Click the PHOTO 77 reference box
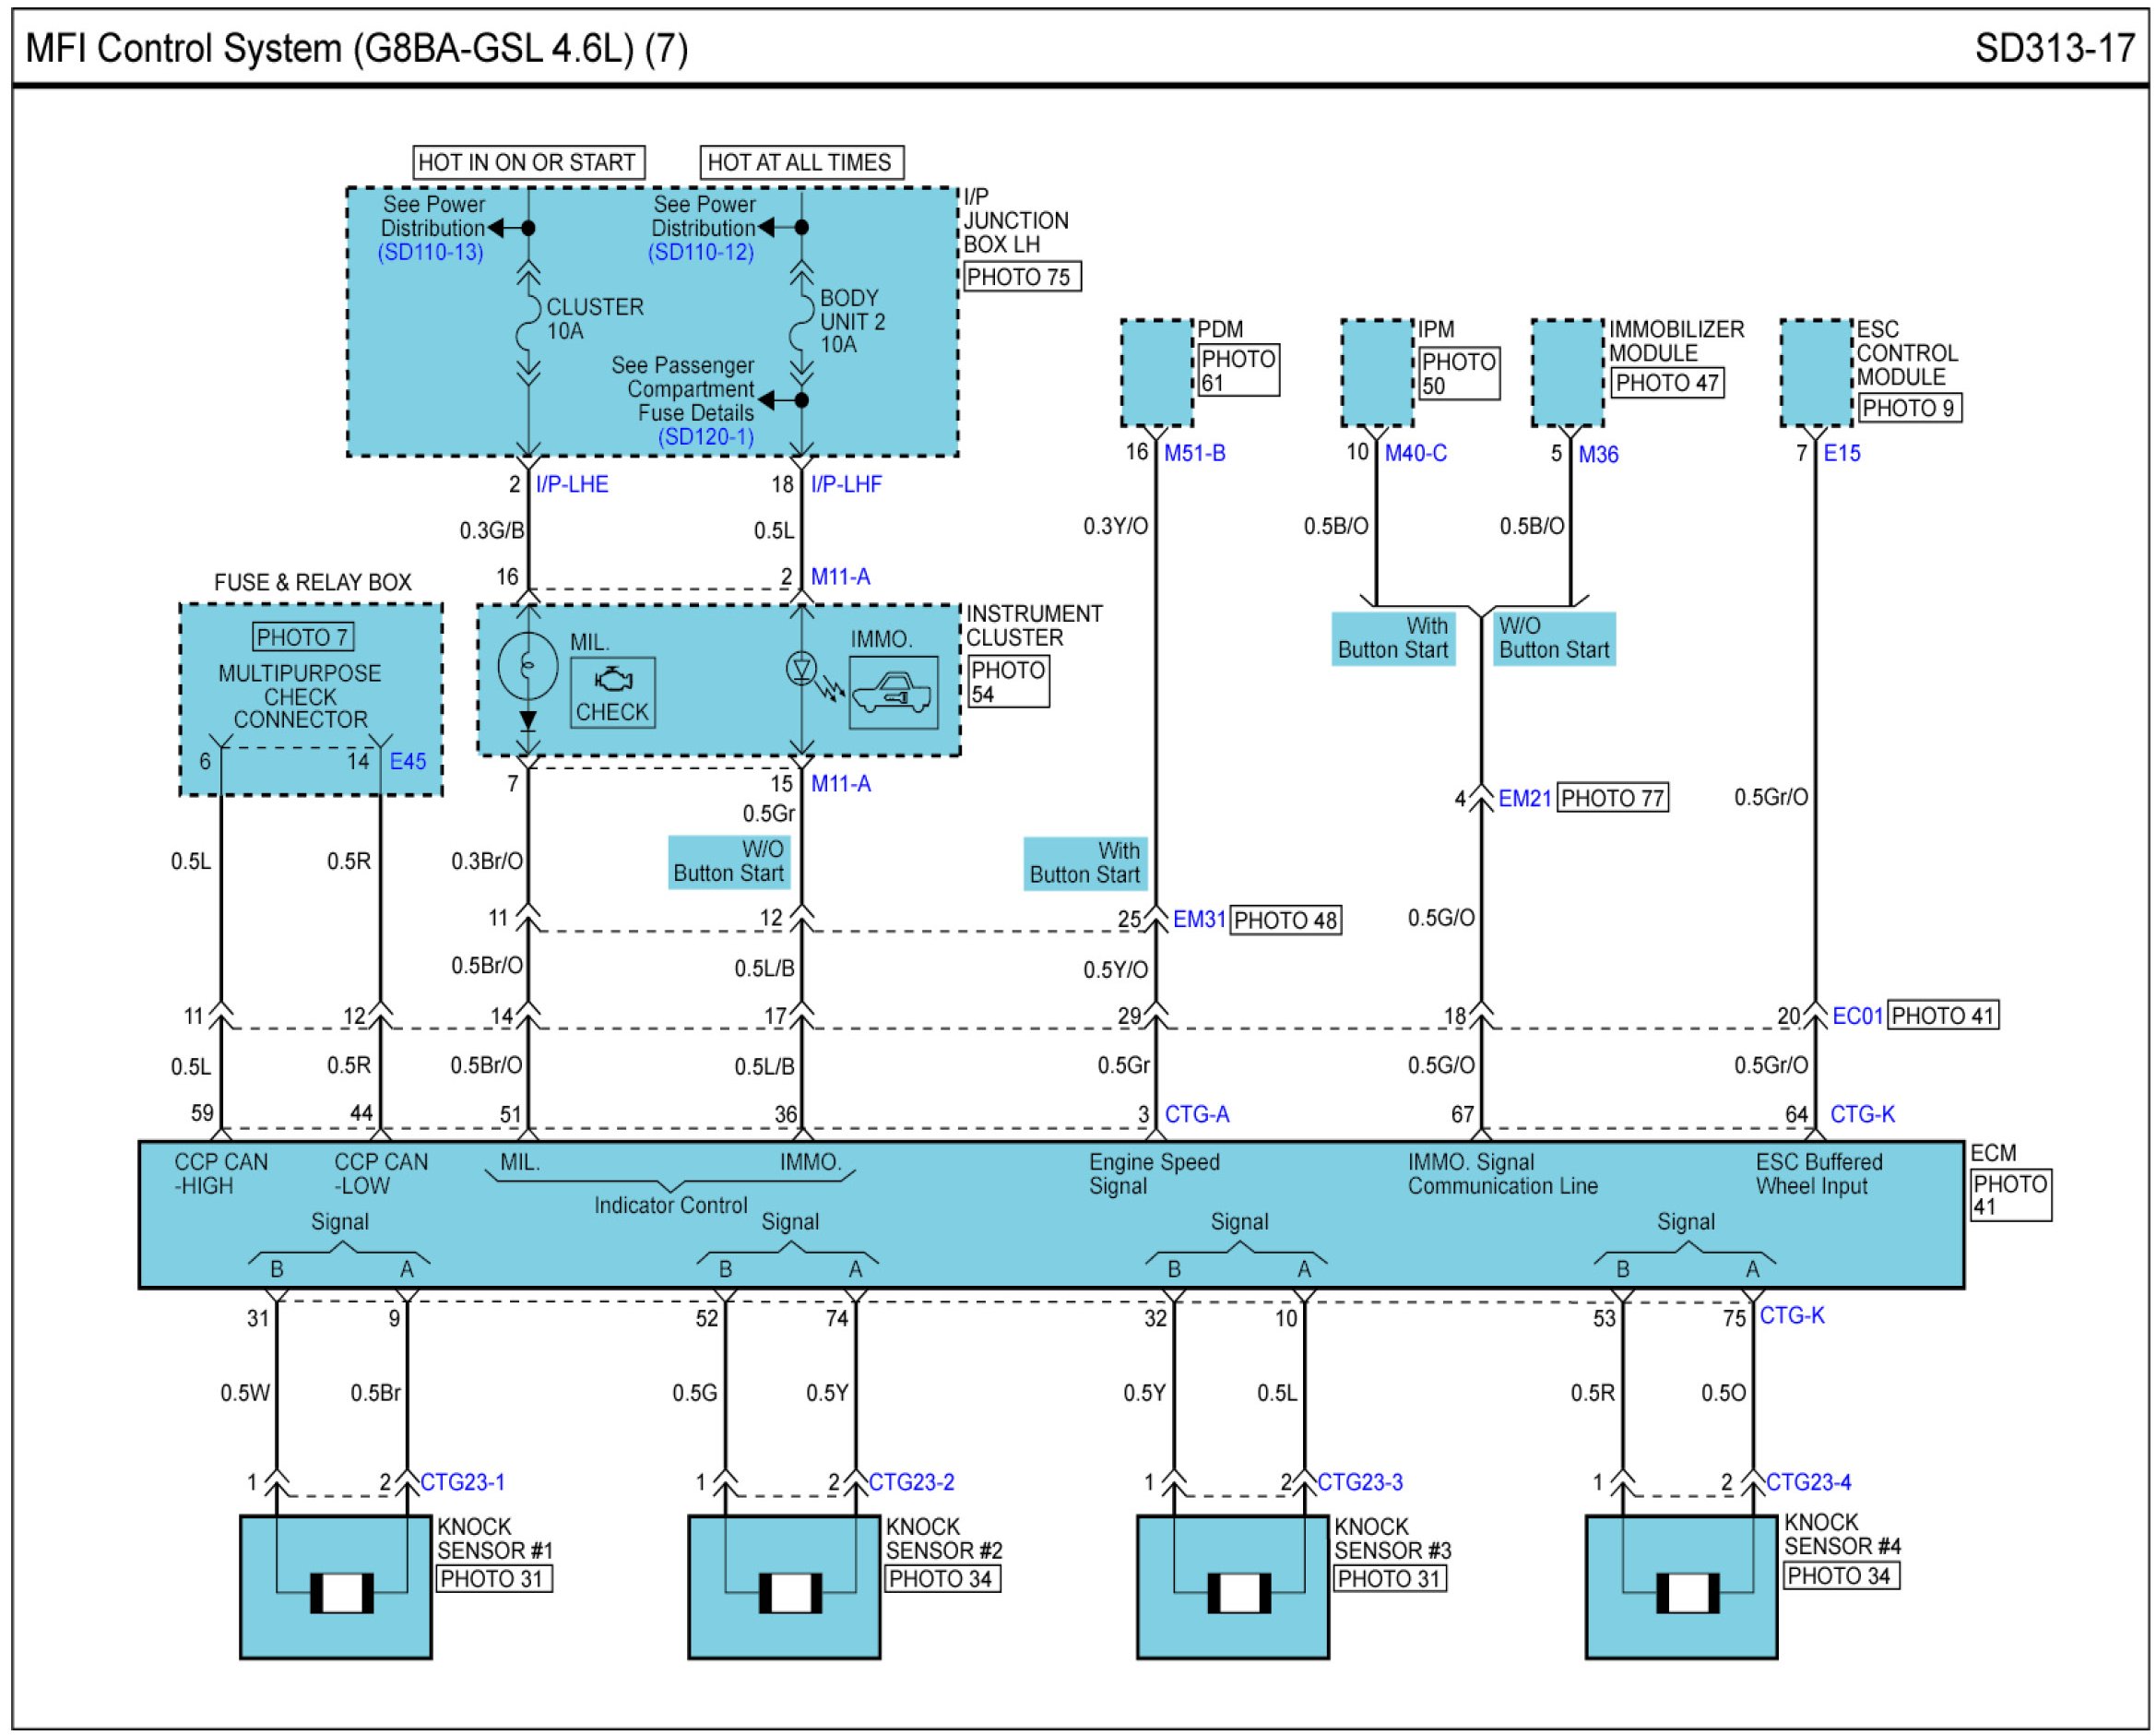The image size is (2156, 1735). pyautogui.click(x=1612, y=798)
